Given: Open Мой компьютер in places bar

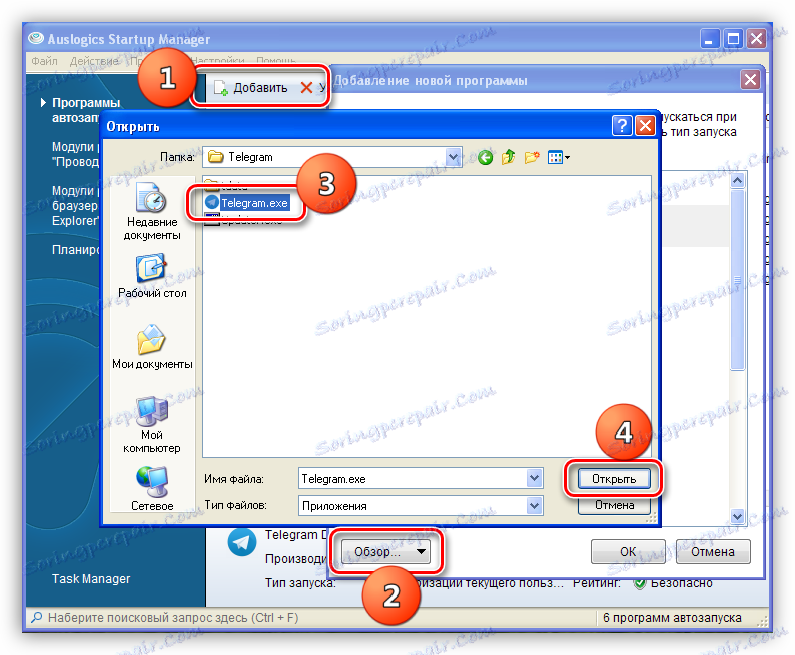Looking at the screenshot, I should click(x=152, y=425).
